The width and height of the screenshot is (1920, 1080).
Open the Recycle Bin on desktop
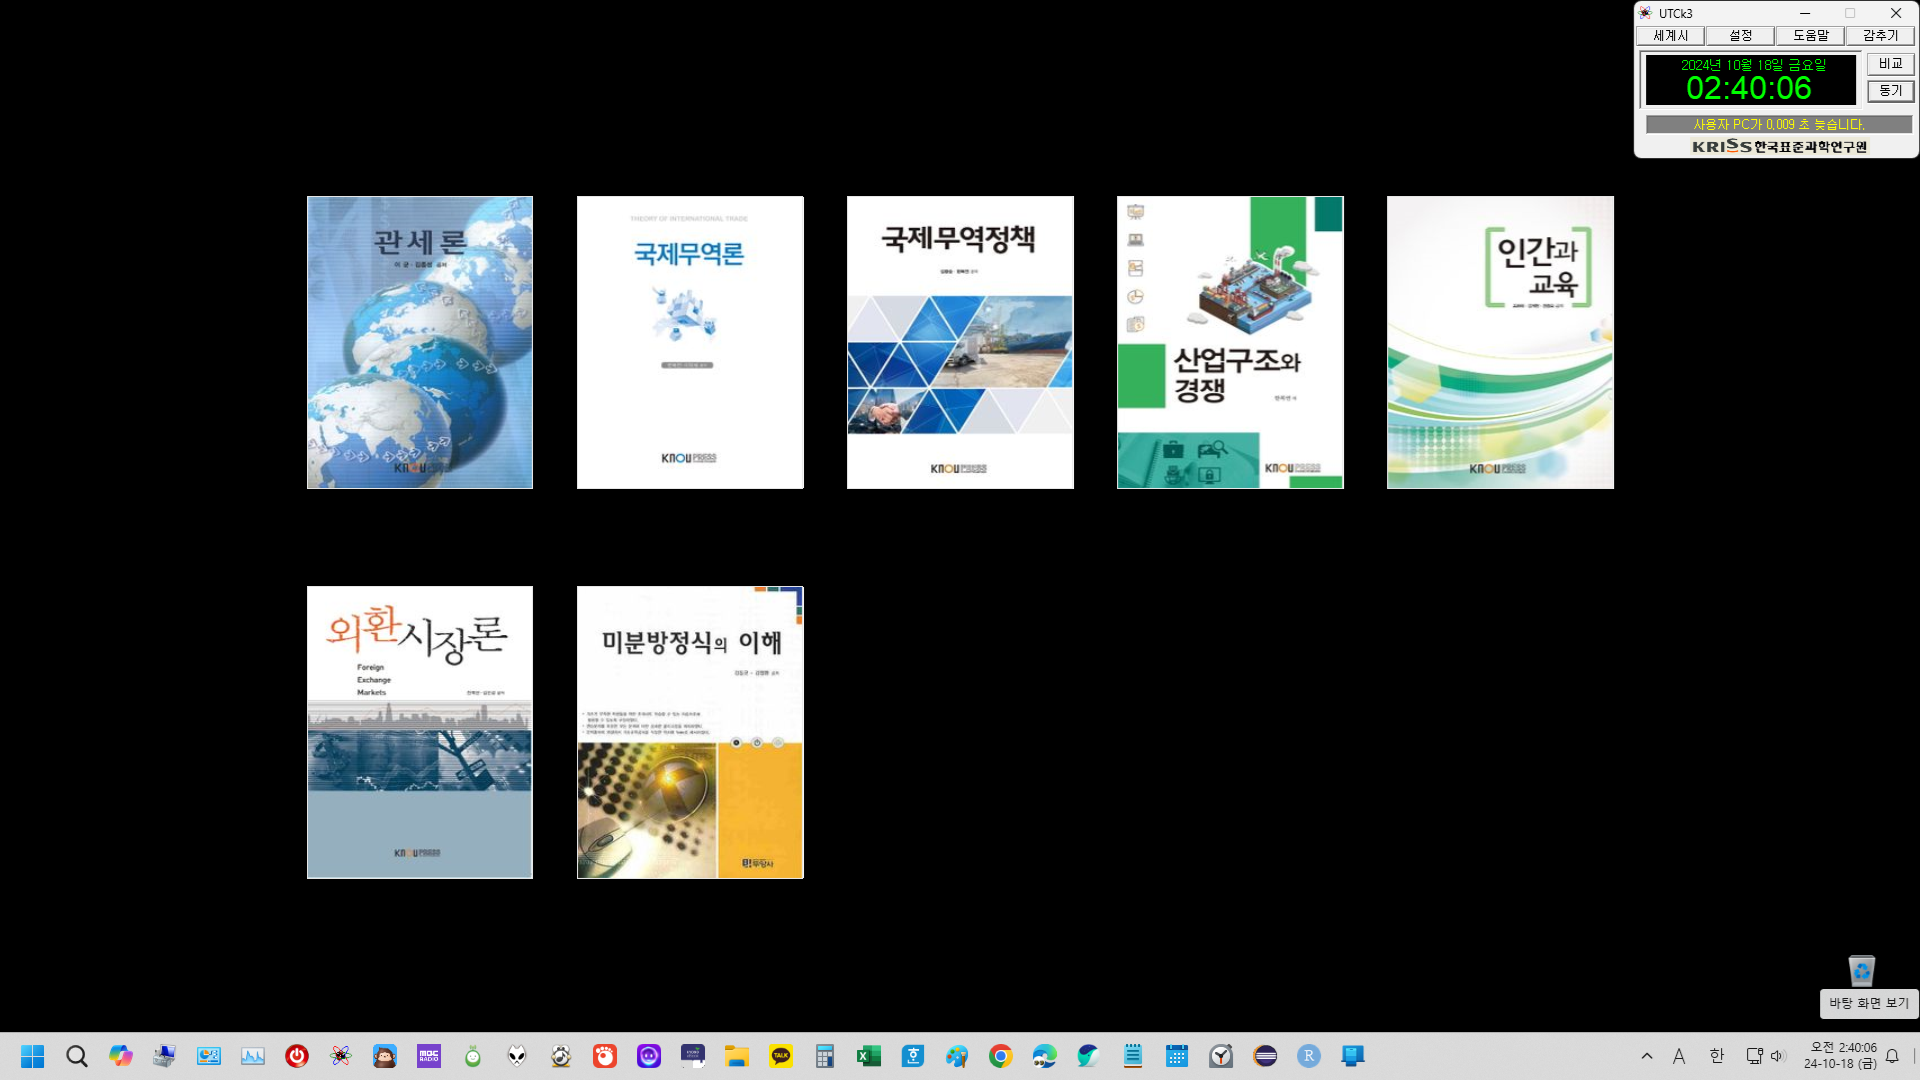click(x=1861, y=970)
